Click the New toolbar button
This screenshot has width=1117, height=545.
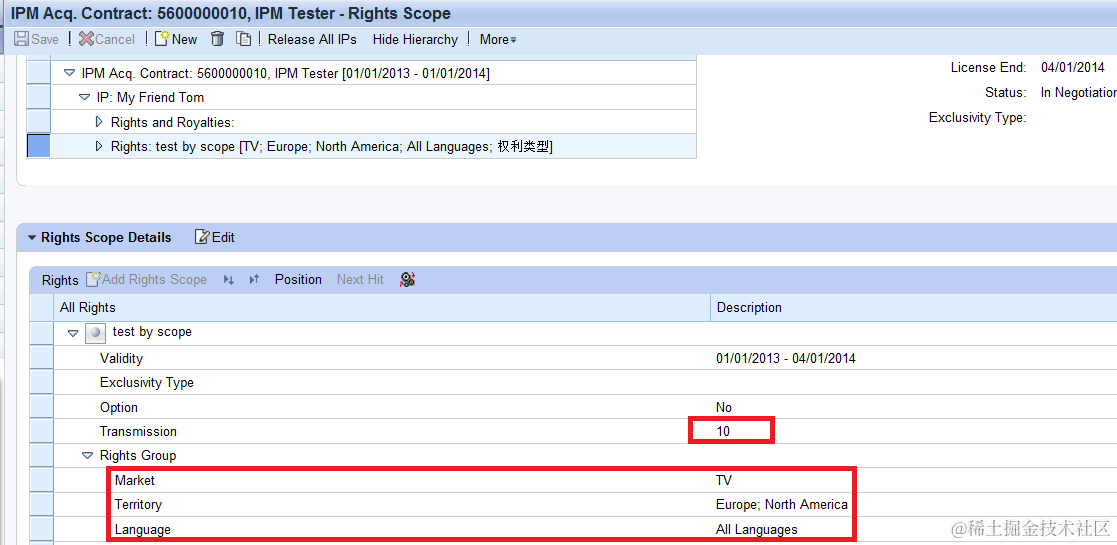pyautogui.click(x=176, y=39)
